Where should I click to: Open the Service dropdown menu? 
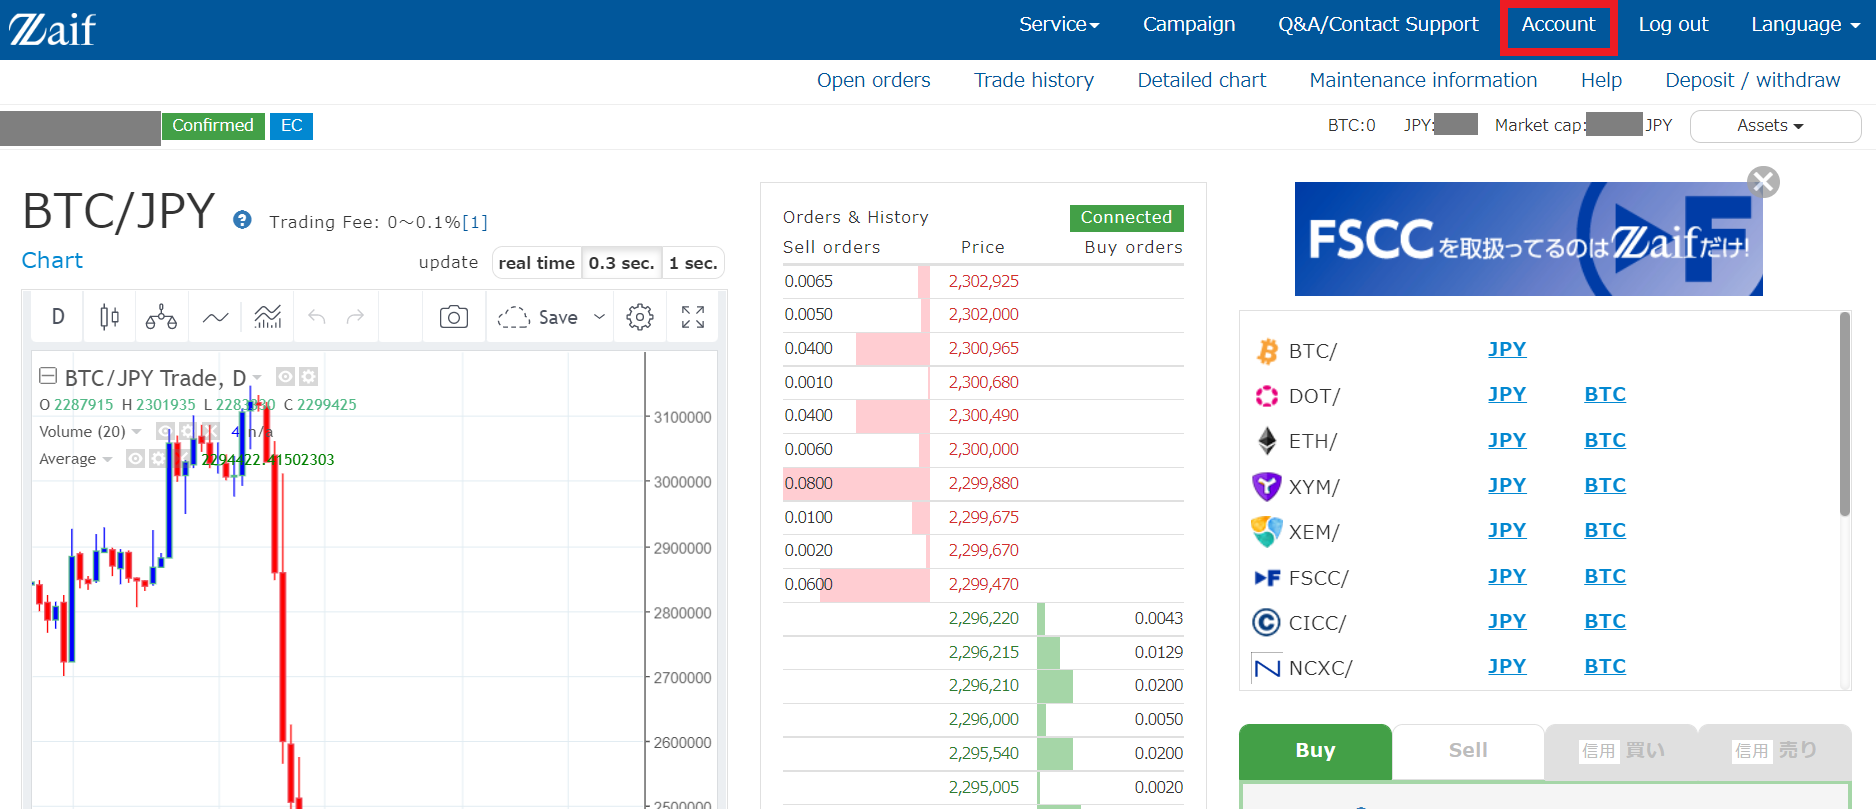(1059, 25)
